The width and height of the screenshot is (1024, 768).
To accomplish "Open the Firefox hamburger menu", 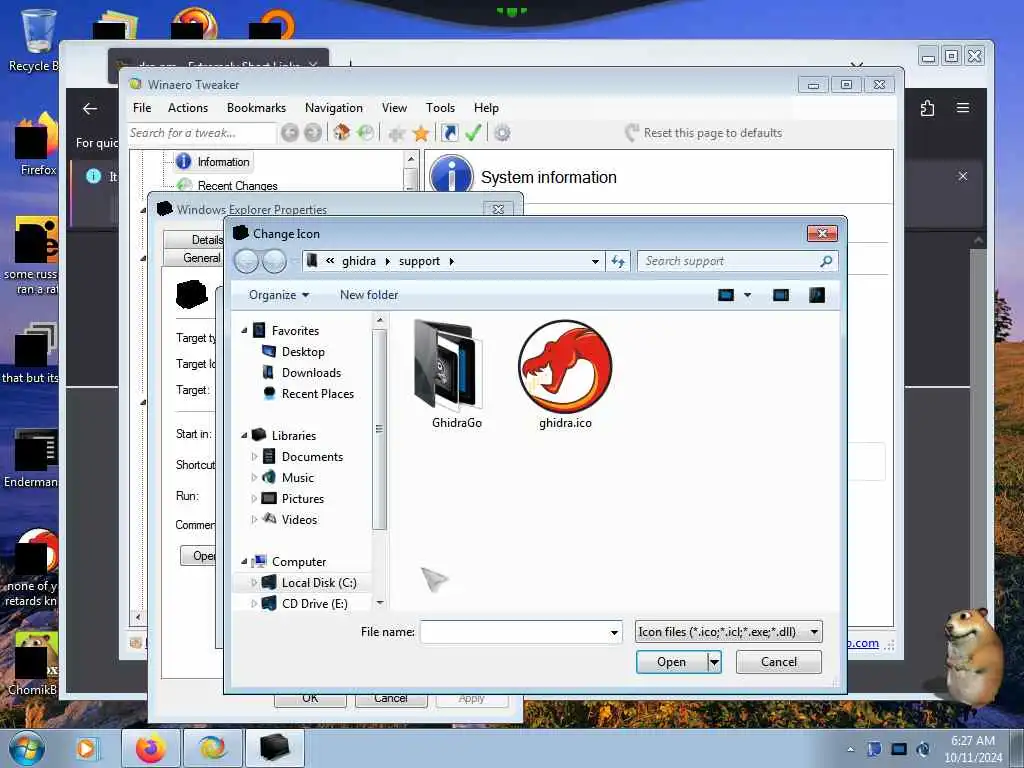I will point(963,108).
